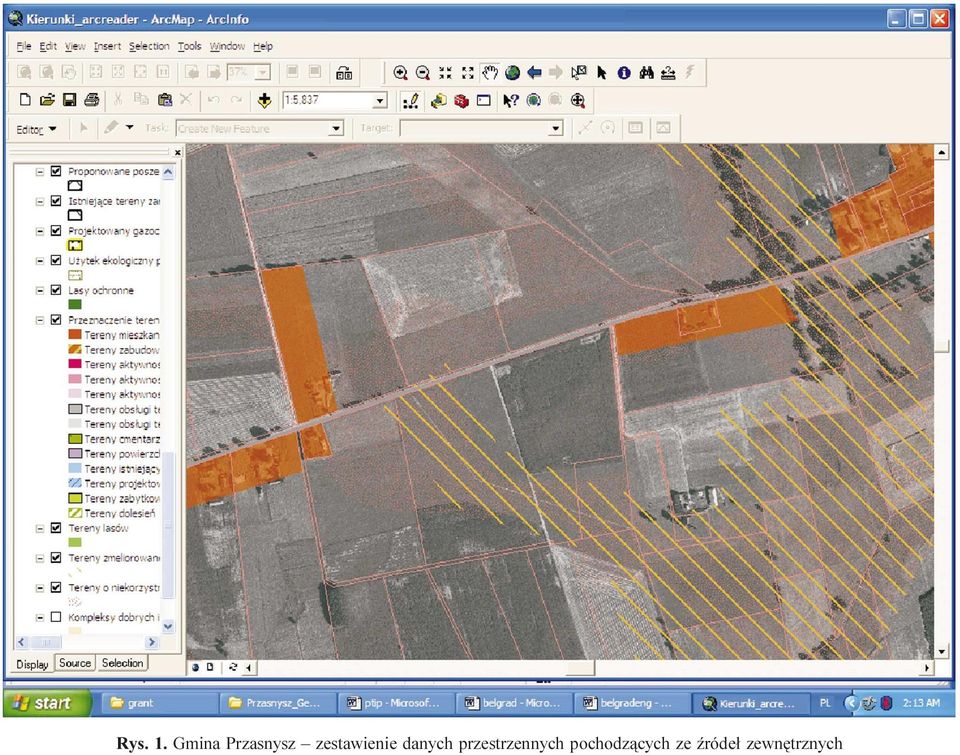Viewport: 960px width, 755px height.
Task: Open the belgradeng taskbar window
Action: 632,703
